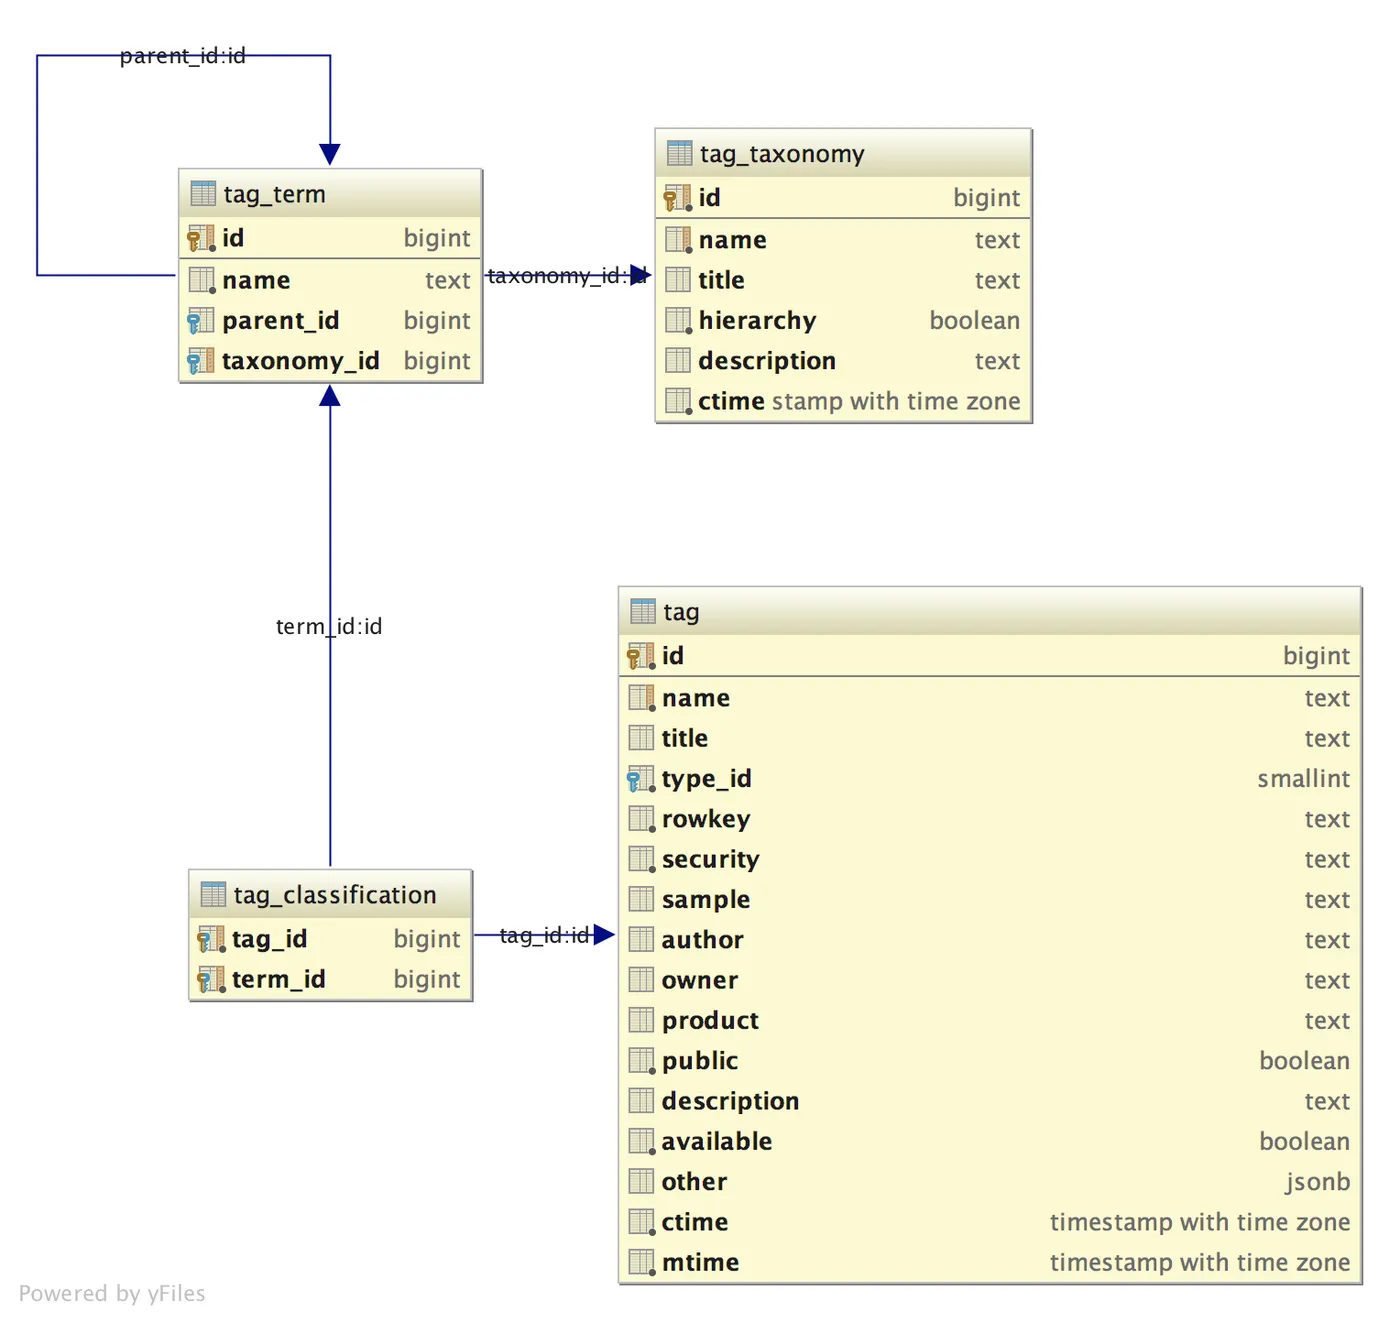Click column icon beside sample
Image resolution: width=1400 pixels, height=1323 pixels.
[x=641, y=899]
